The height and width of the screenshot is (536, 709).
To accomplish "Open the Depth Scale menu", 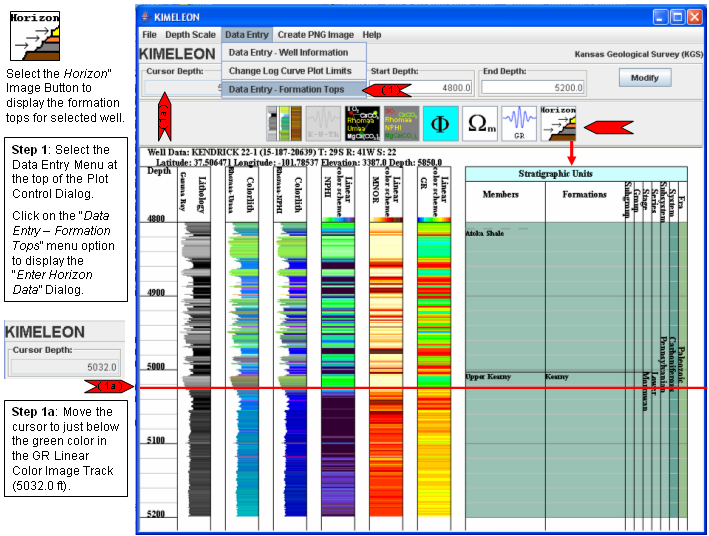I will 190,34.
